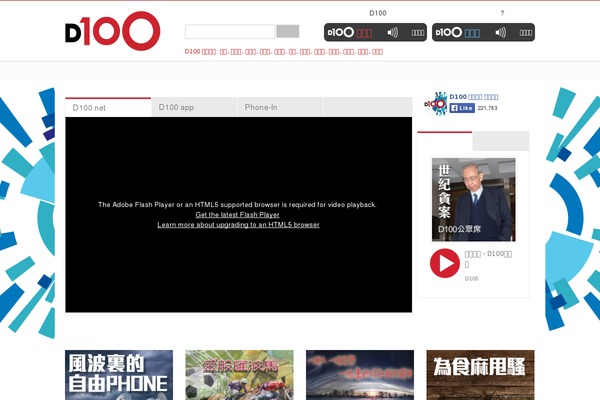Image resolution: width=600 pixels, height=400 pixels.
Task: Open Learn more about upgrading to HTML5 browser
Action: click(238, 225)
